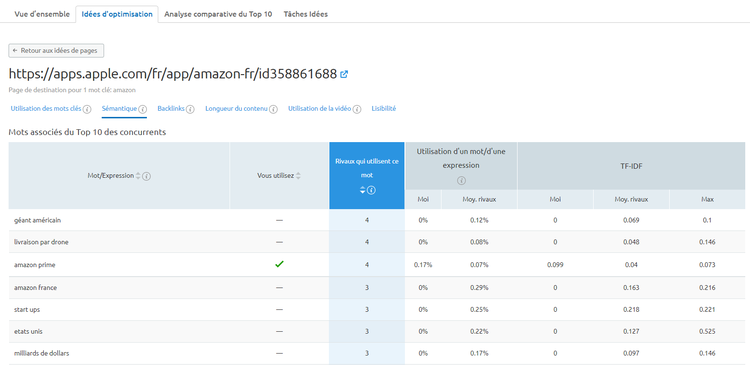Toggle sort arrows in Rivaux qui utilisent column
Screen dimensions: 750x365
(x=363, y=190)
